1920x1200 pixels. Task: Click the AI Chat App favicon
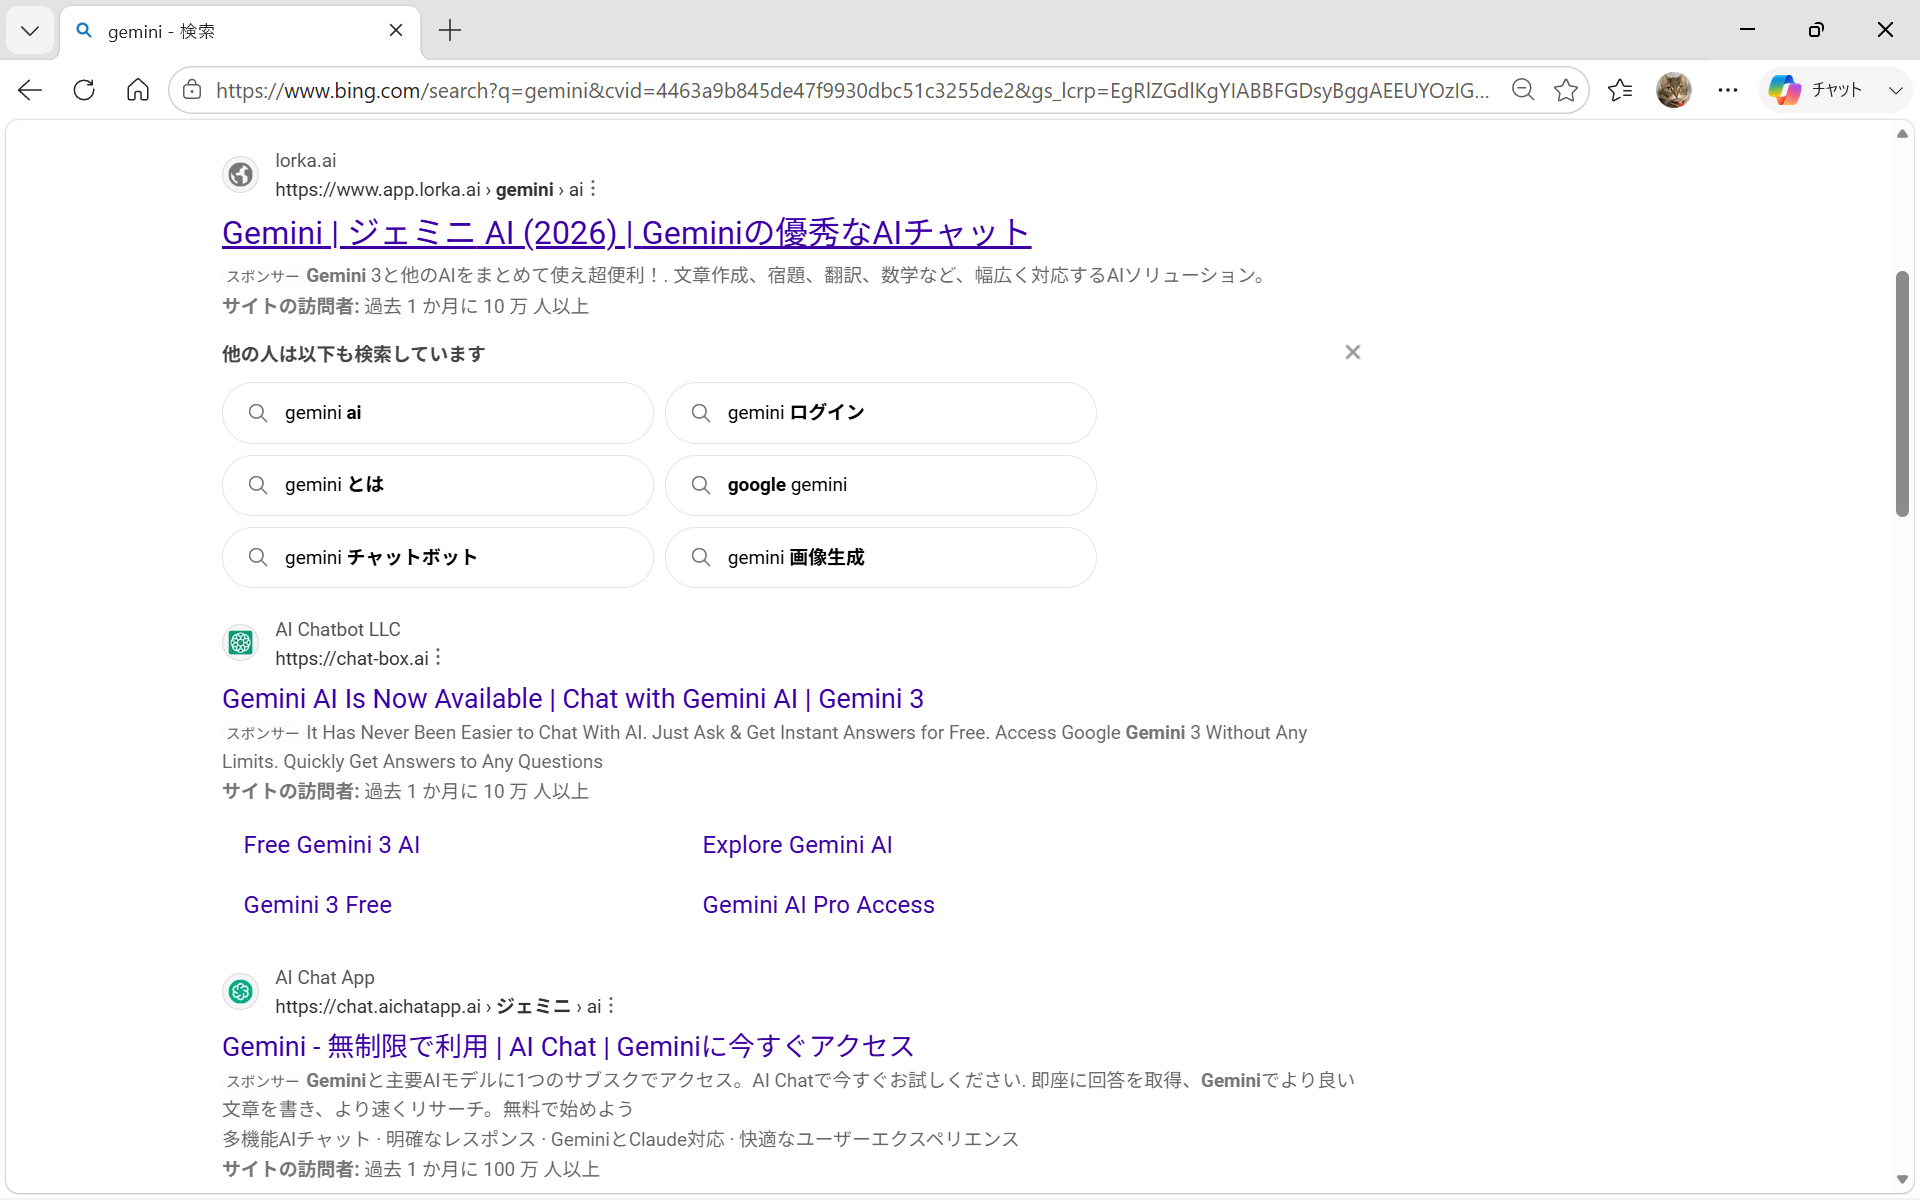pos(240,991)
